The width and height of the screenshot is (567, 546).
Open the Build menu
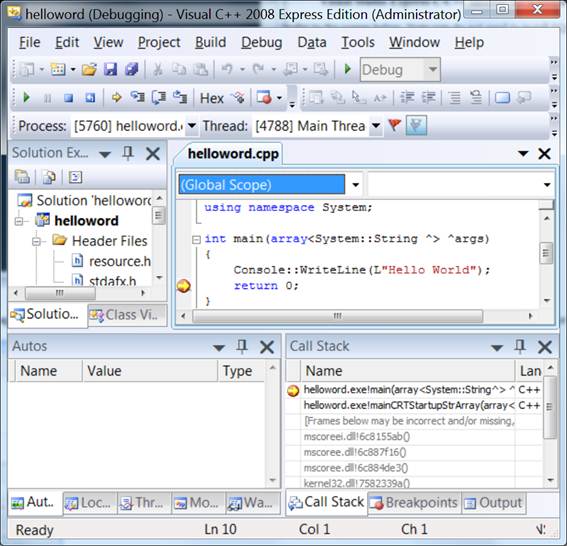coord(210,42)
